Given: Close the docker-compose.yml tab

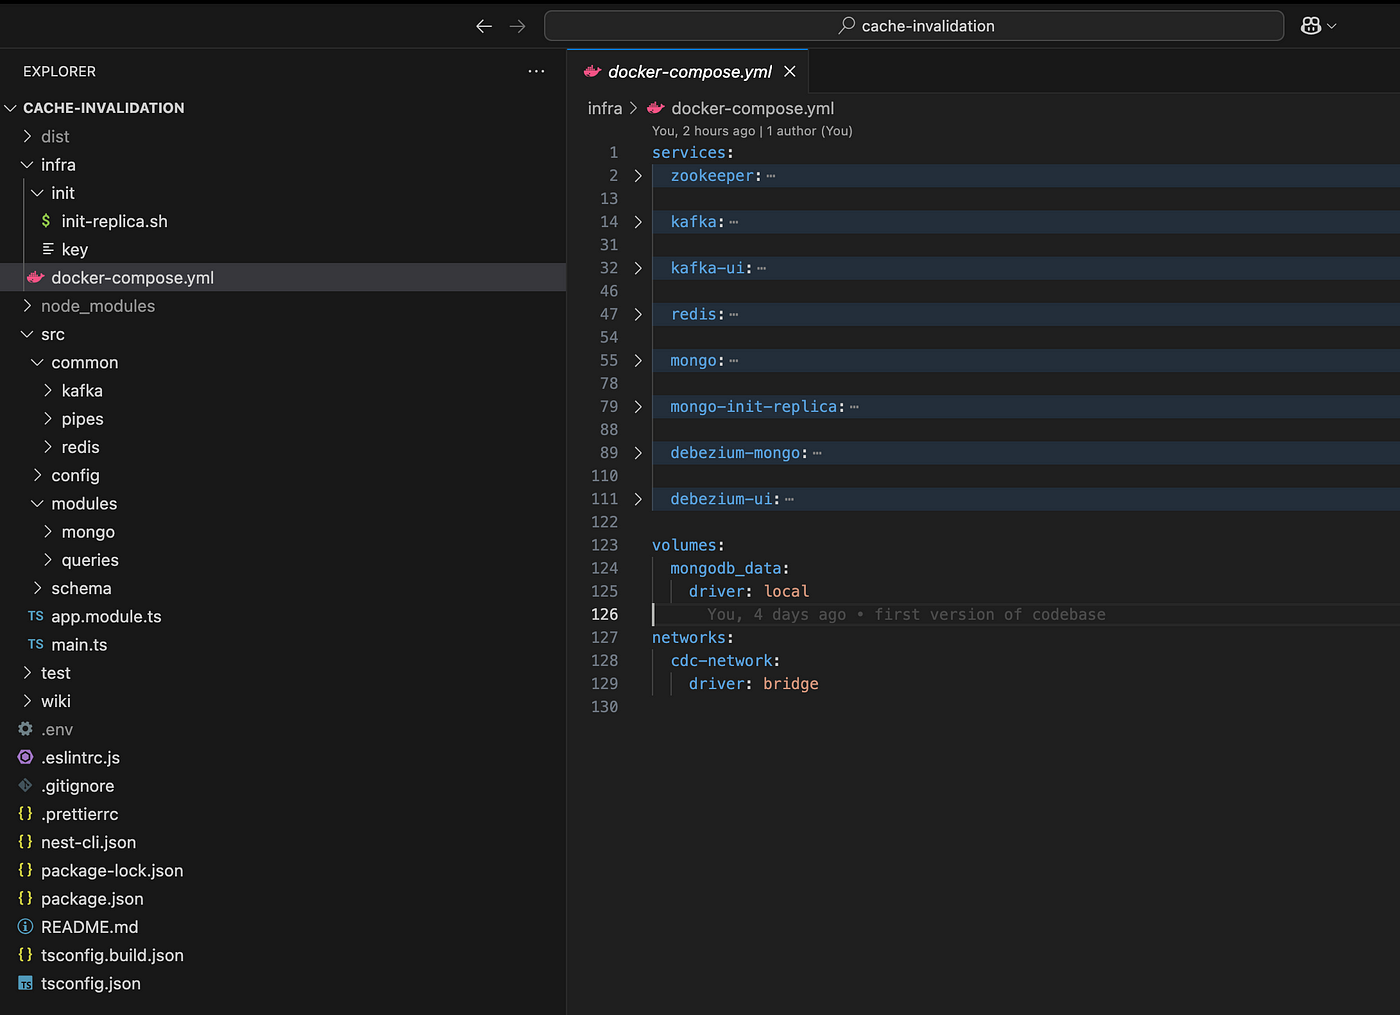Looking at the screenshot, I should coord(790,71).
